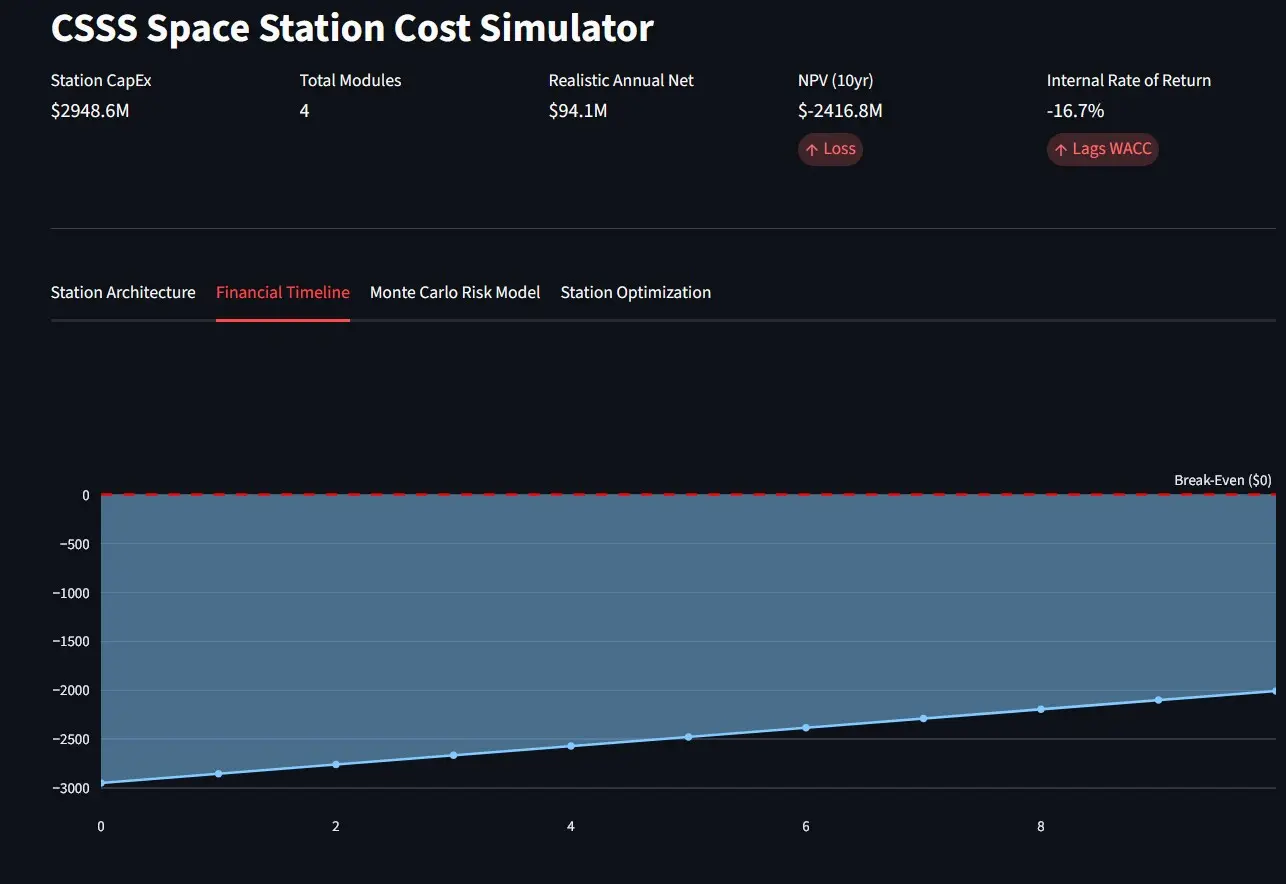This screenshot has height=884, width=1286.
Task: Click the Station CapEx value $2948.6M
Action: (x=90, y=110)
